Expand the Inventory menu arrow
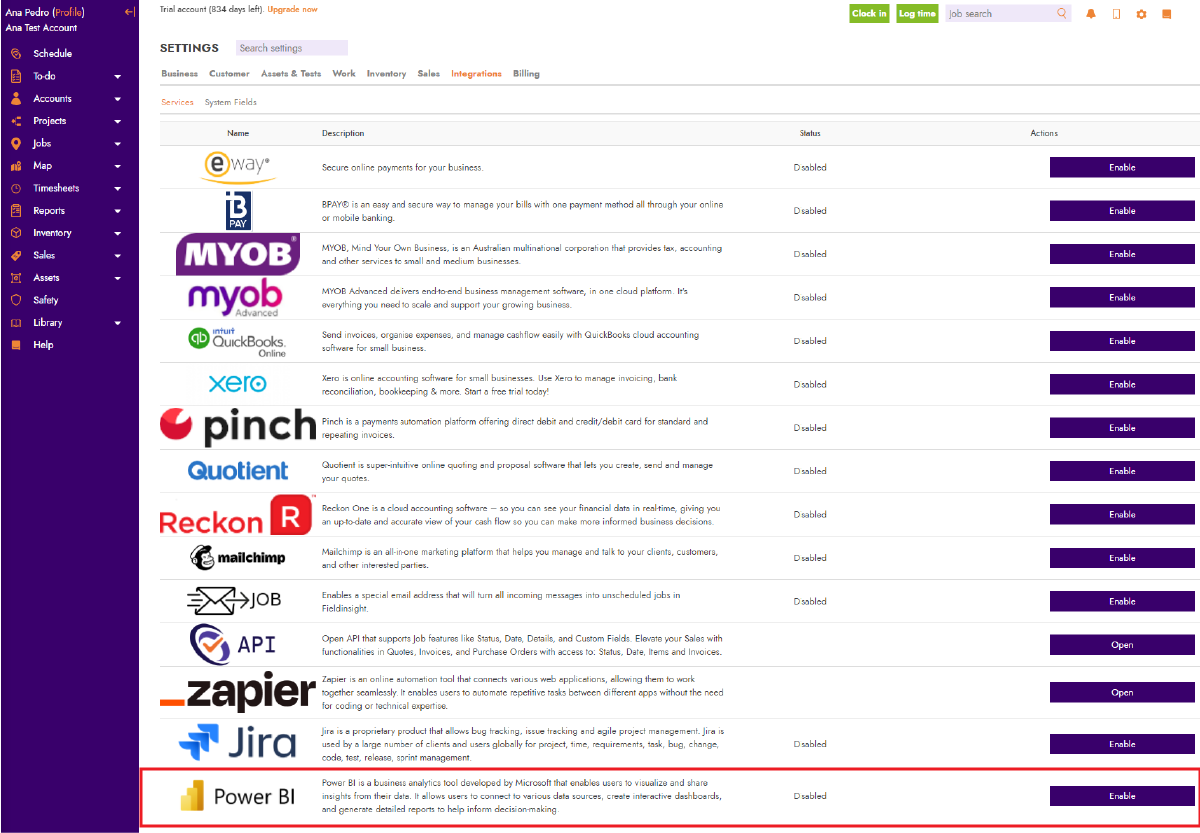 tap(118, 233)
